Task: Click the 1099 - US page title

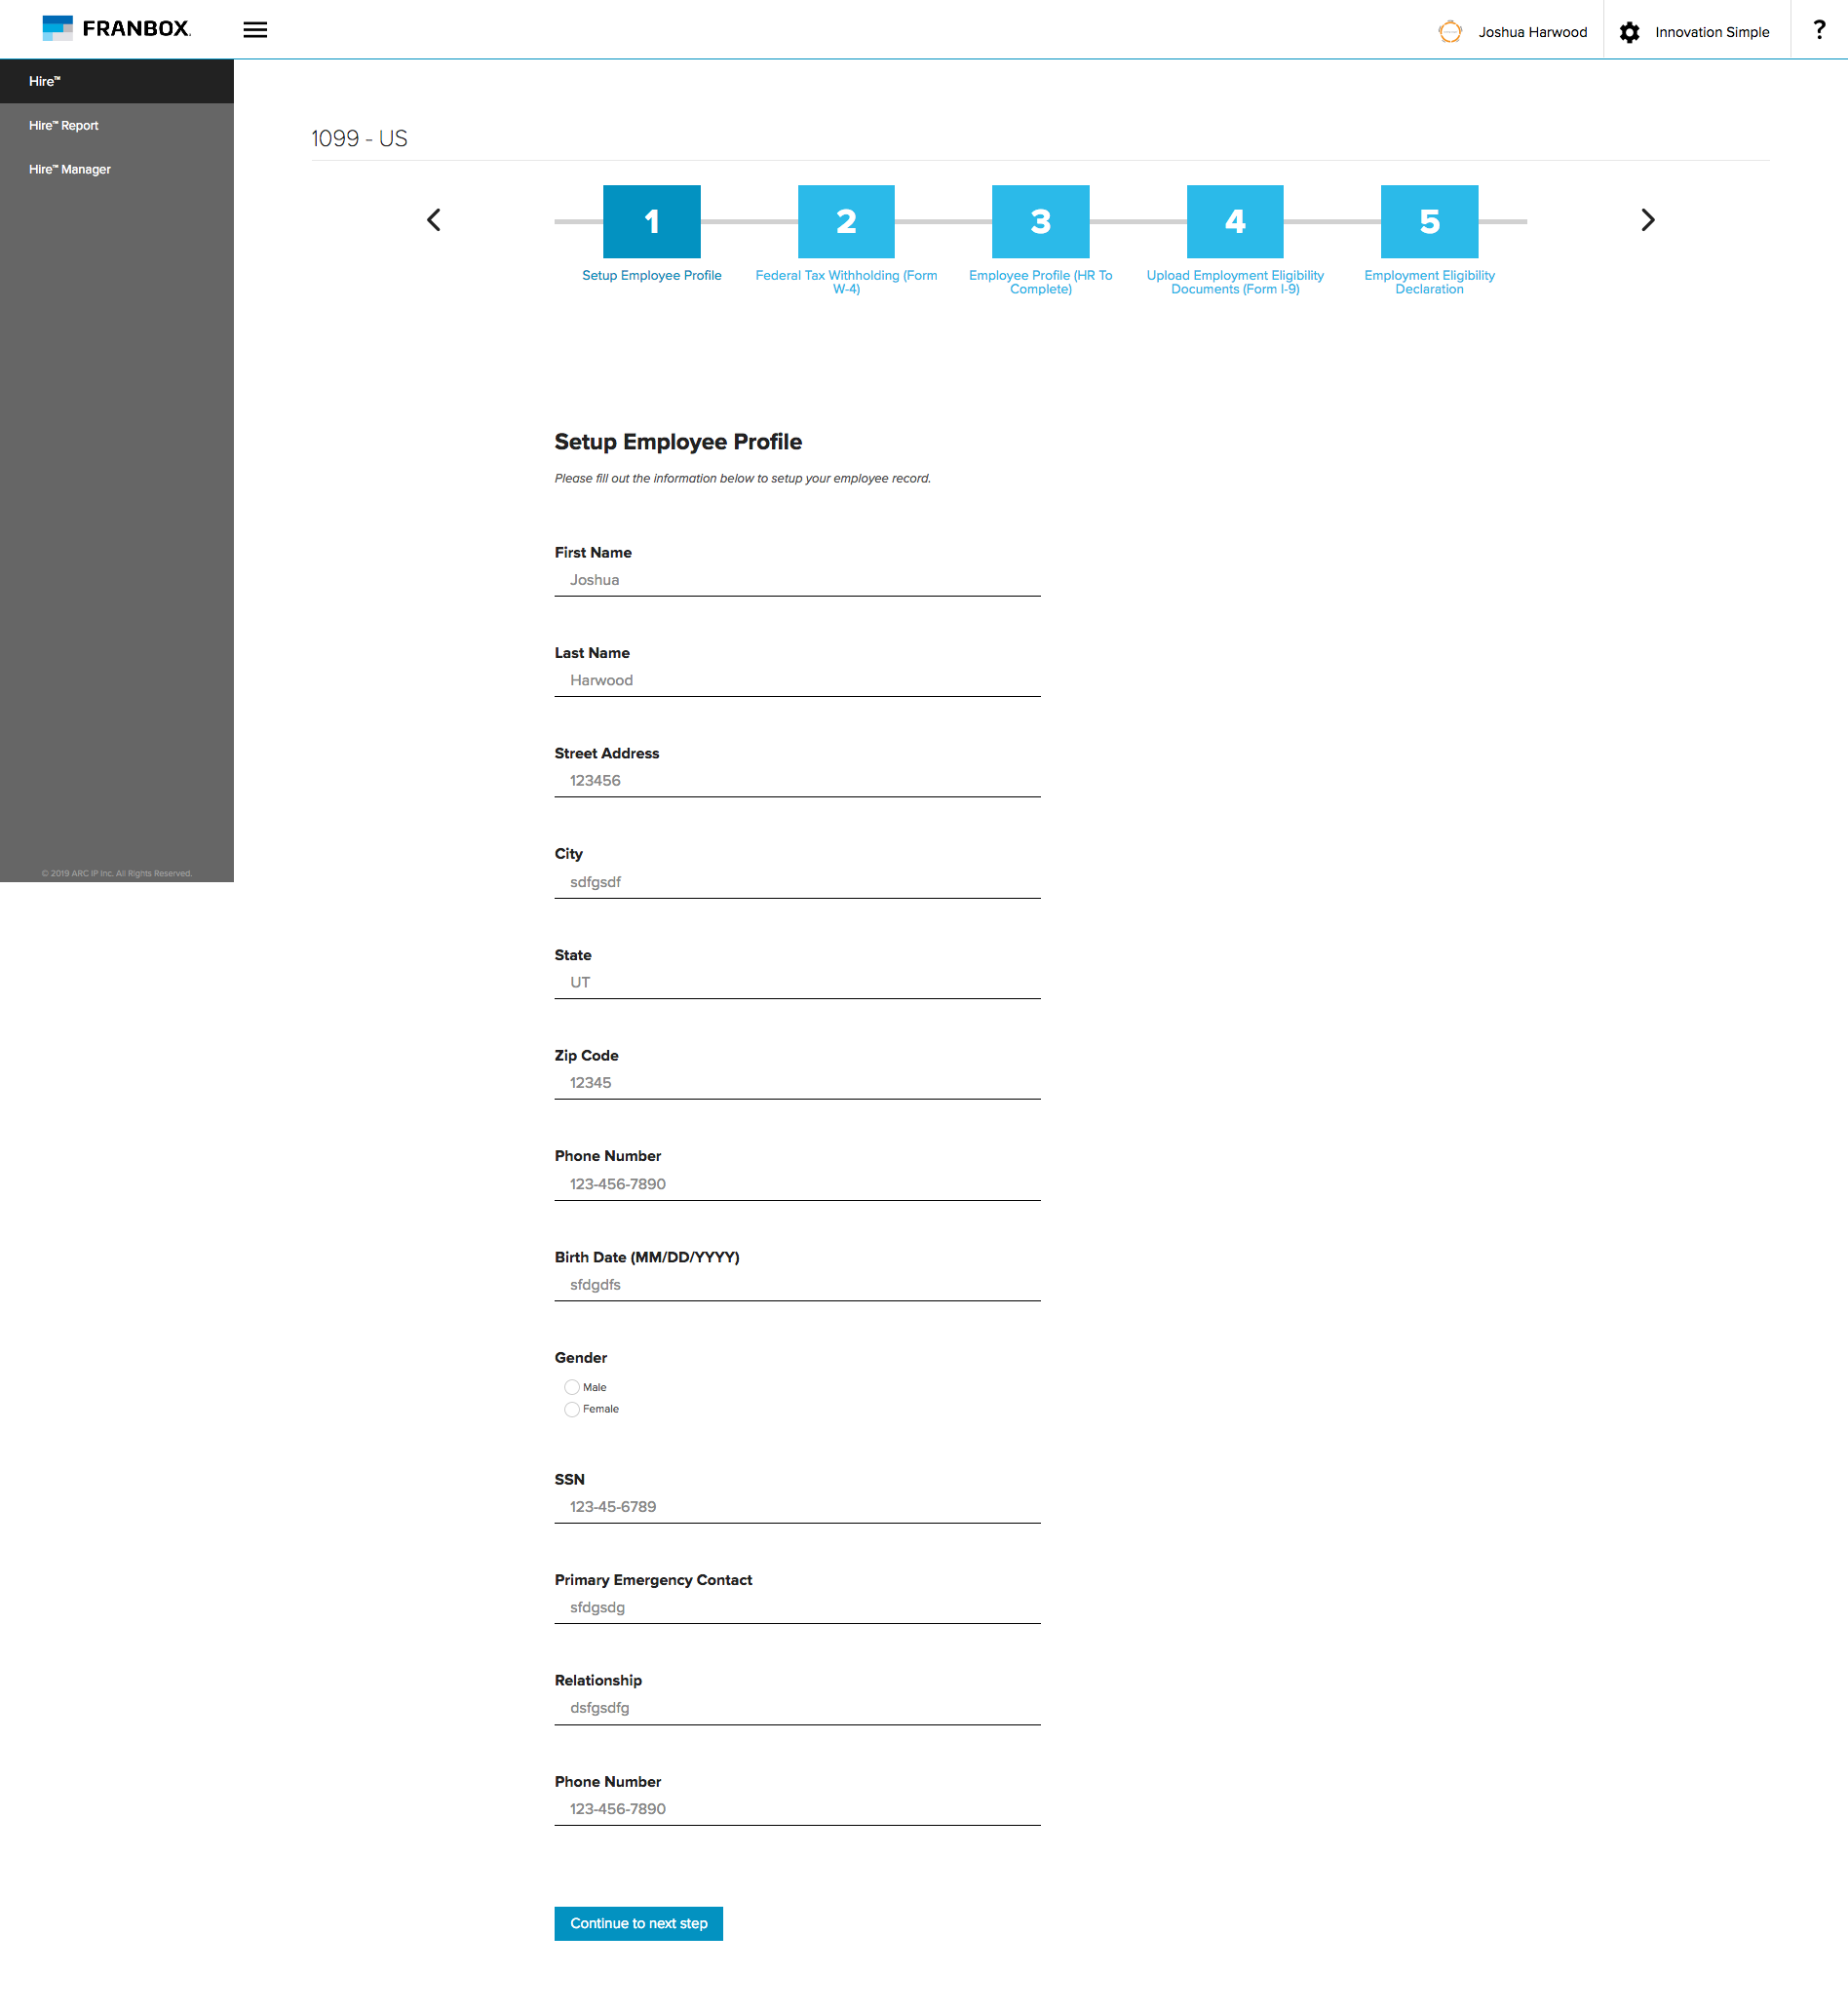Action: [x=359, y=138]
